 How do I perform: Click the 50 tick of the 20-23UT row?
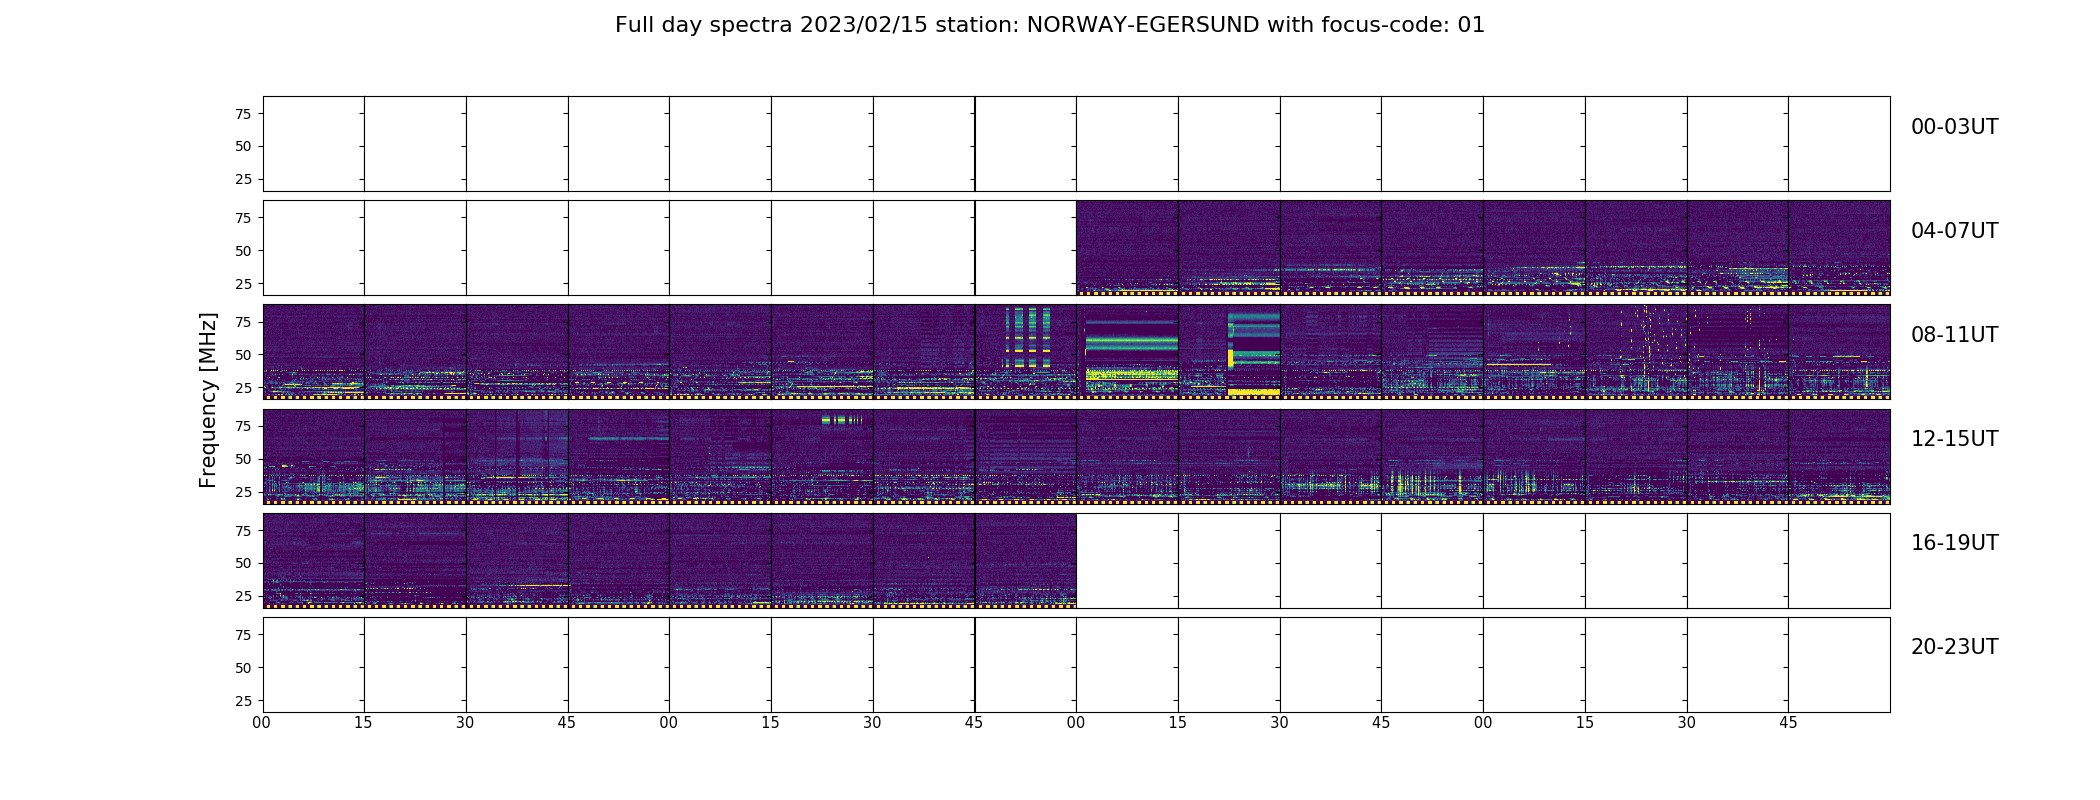(x=242, y=668)
